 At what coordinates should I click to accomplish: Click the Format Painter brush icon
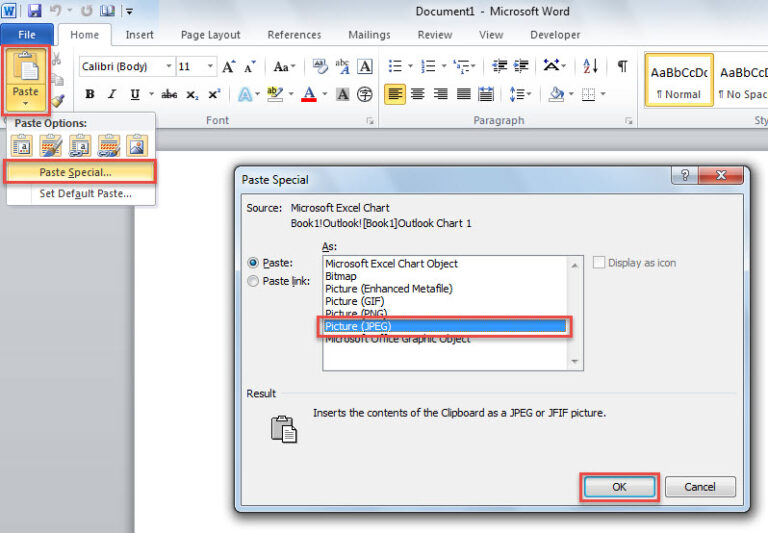[58, 101]
